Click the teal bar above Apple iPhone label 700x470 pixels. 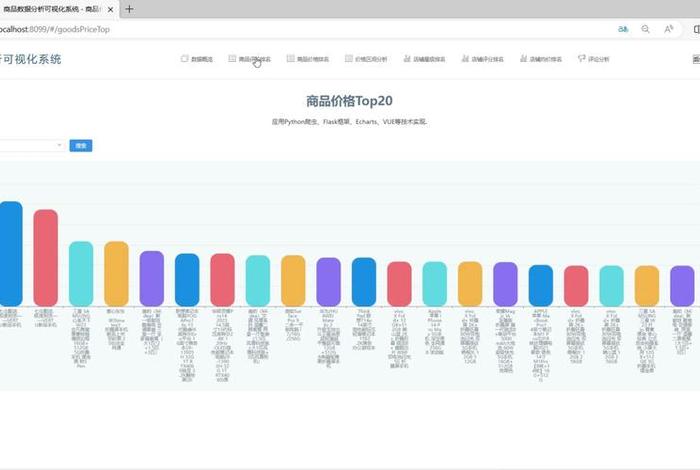click(x=434, y=284)
